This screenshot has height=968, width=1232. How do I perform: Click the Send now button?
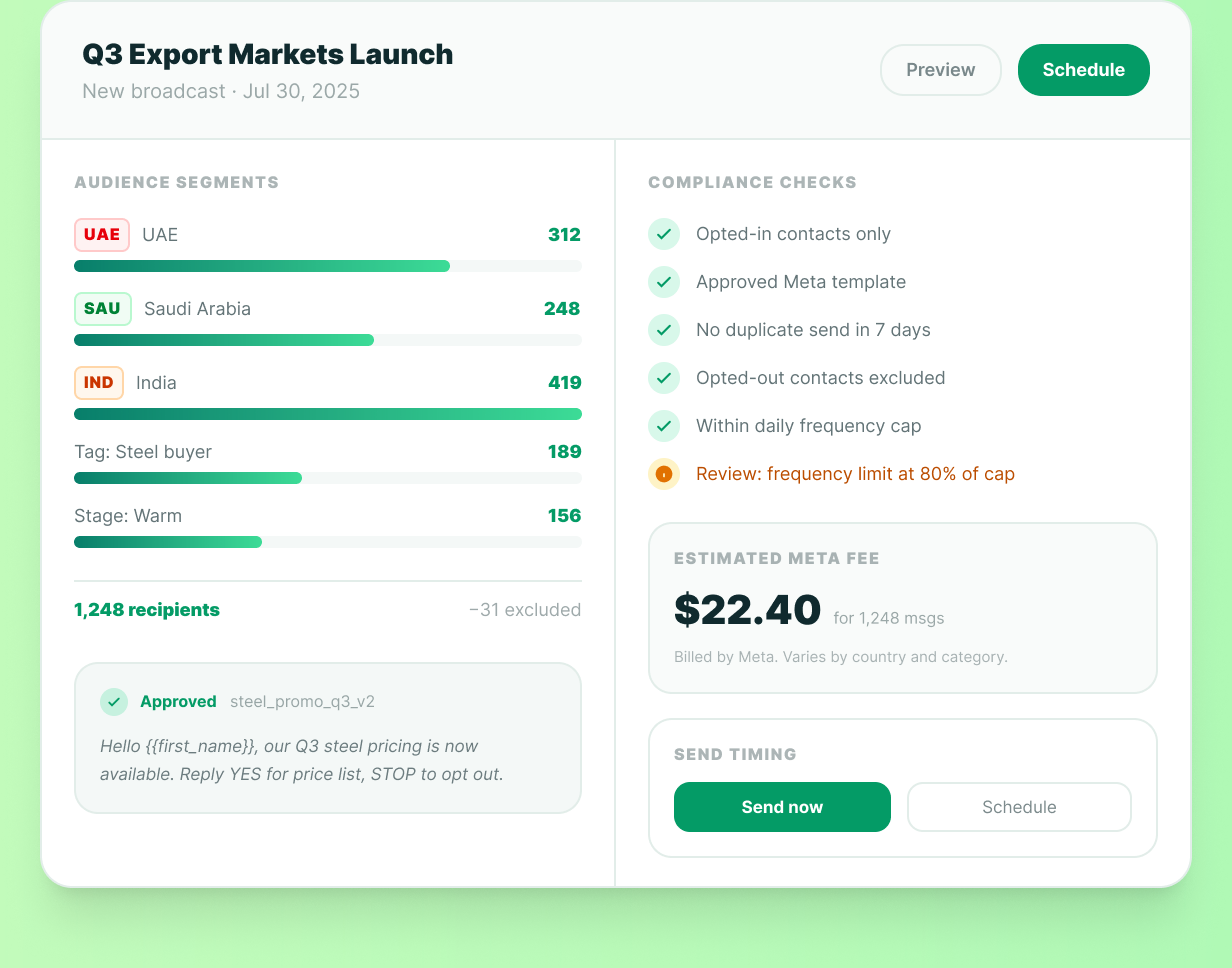click(782, 807)
